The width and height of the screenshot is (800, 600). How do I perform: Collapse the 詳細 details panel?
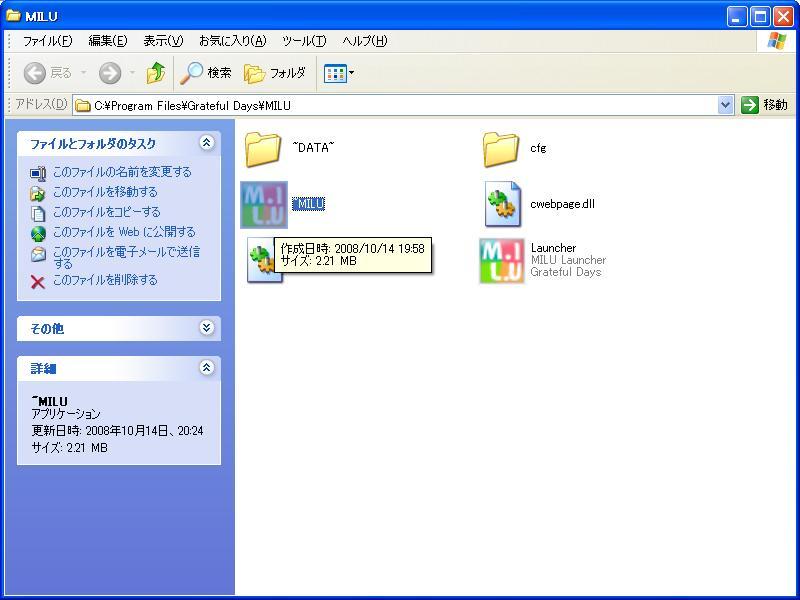(207, 368)
